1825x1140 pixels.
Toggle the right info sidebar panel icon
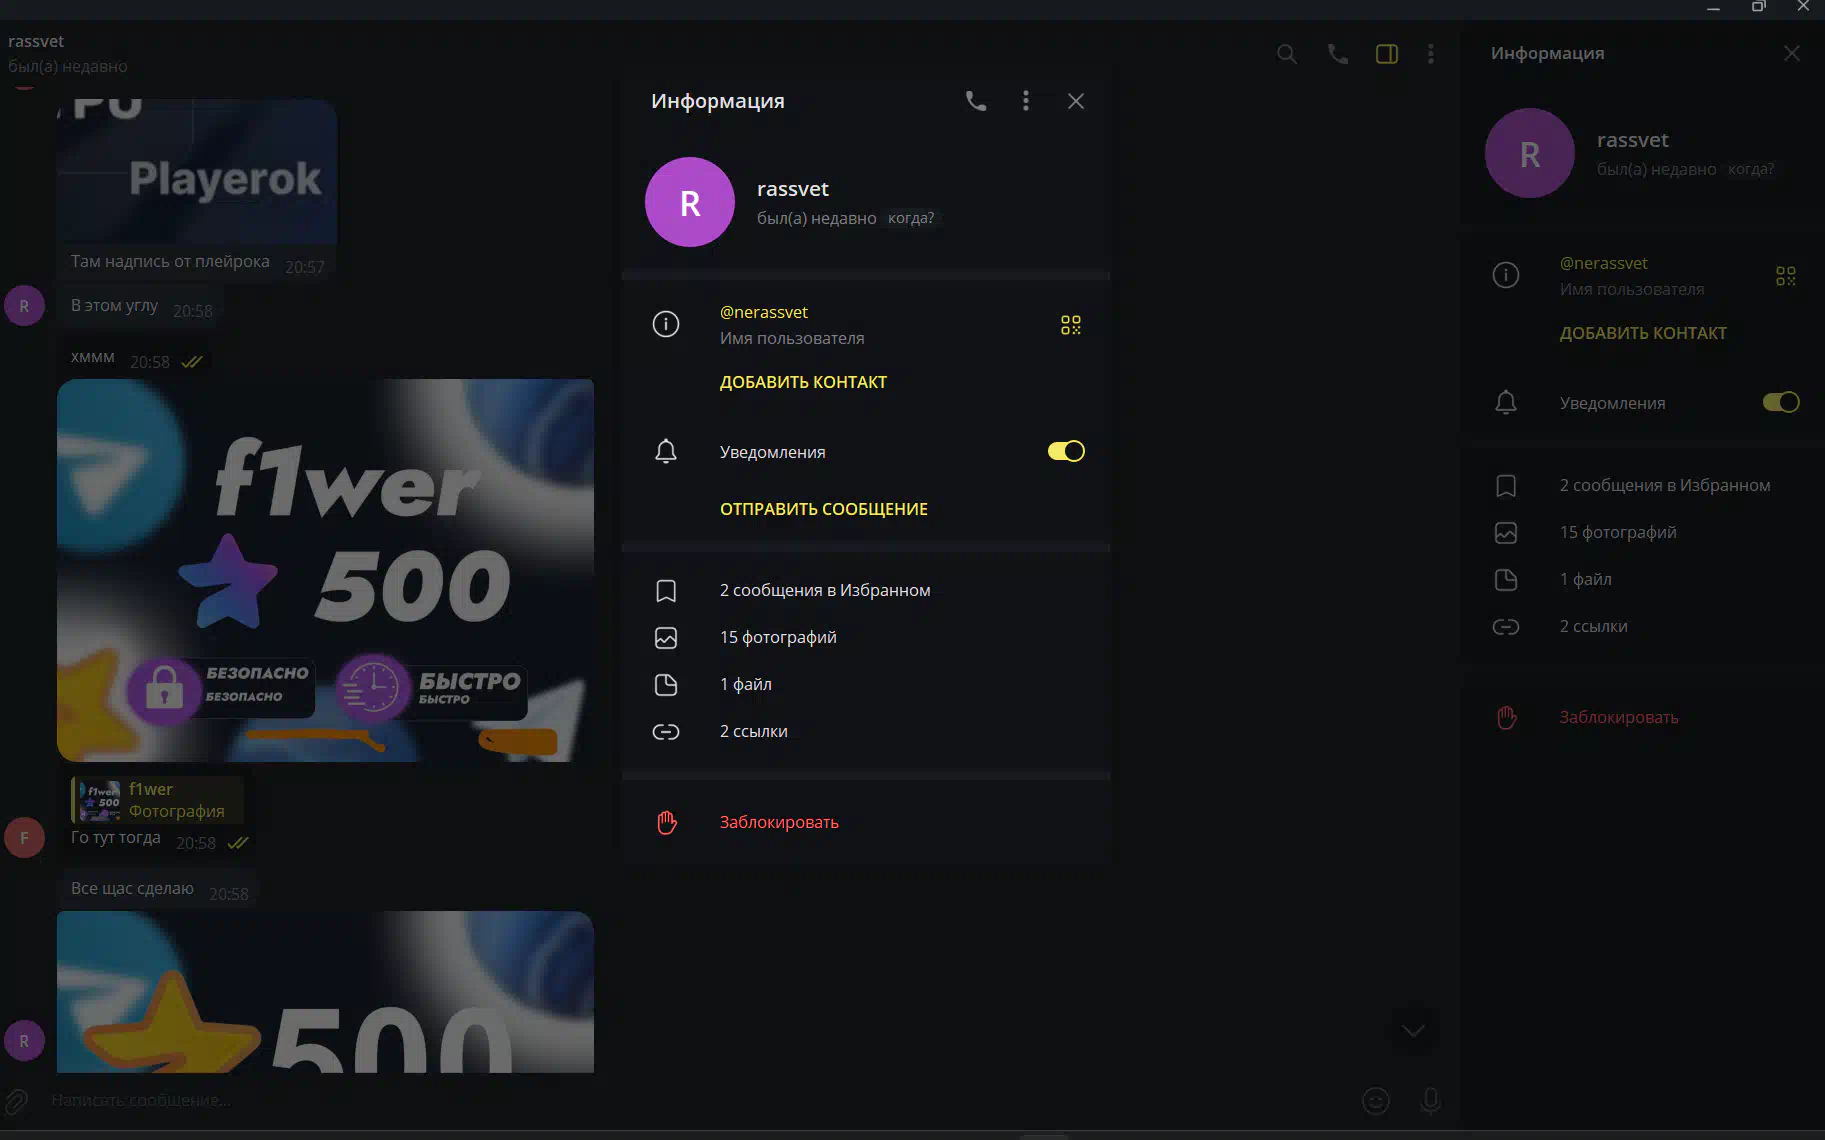(x=1387, y=54)
